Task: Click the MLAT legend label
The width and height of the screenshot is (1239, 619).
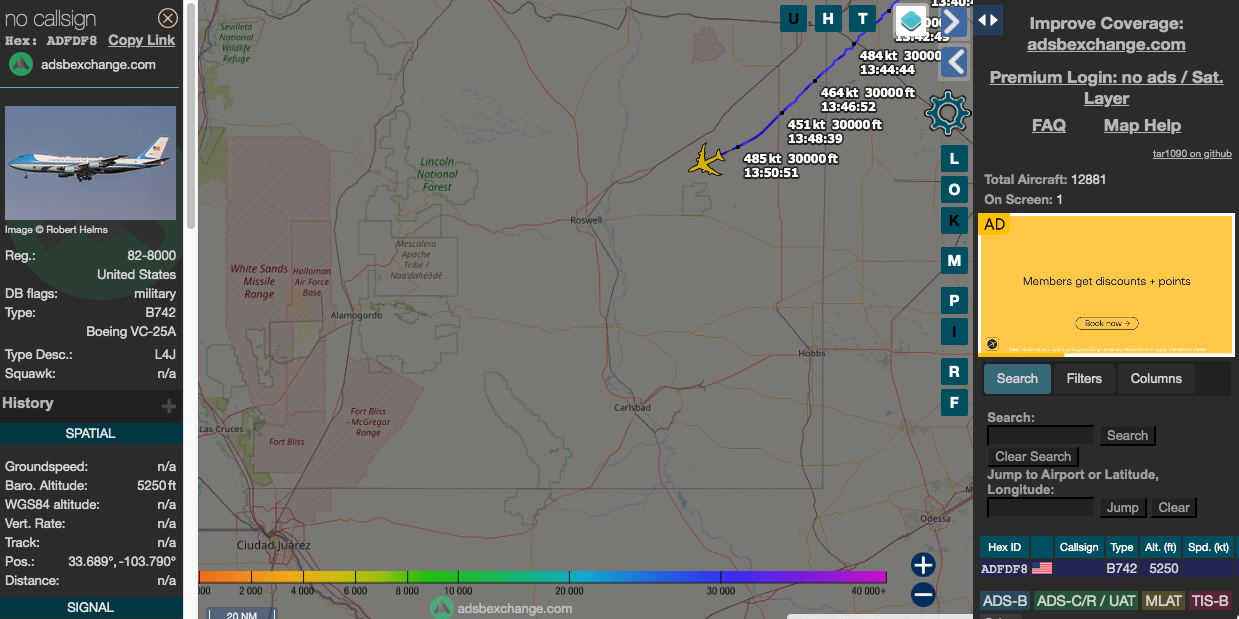Action: pos(1163,601)
